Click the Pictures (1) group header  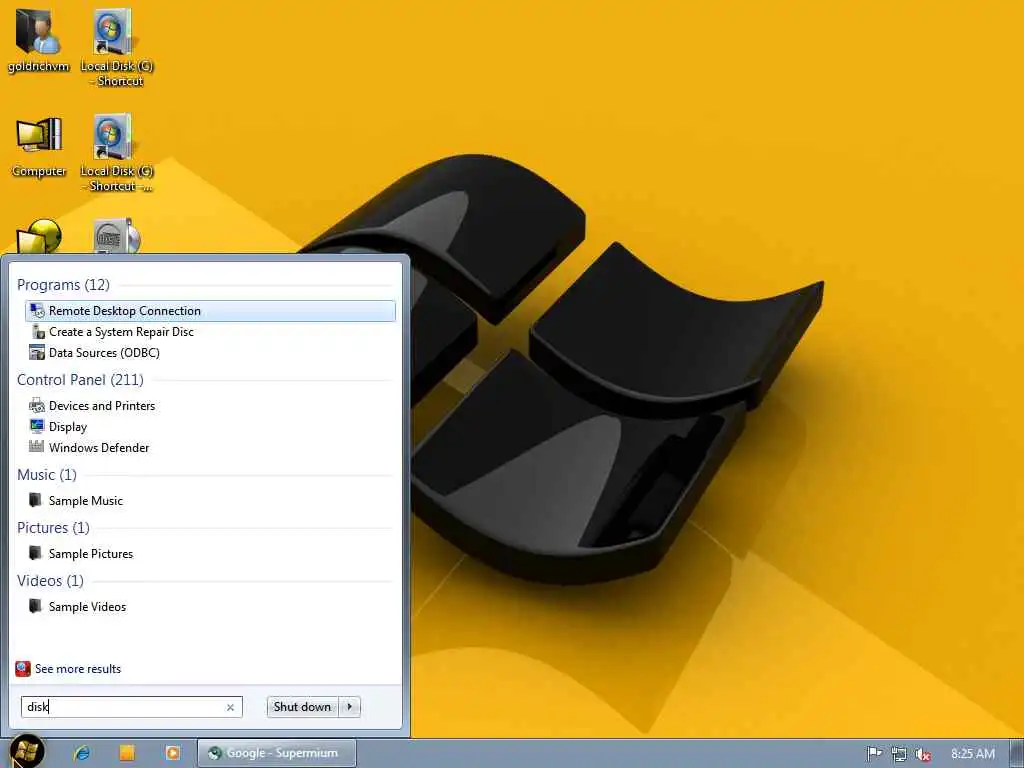pyautogui.click(x=54, y=528)
